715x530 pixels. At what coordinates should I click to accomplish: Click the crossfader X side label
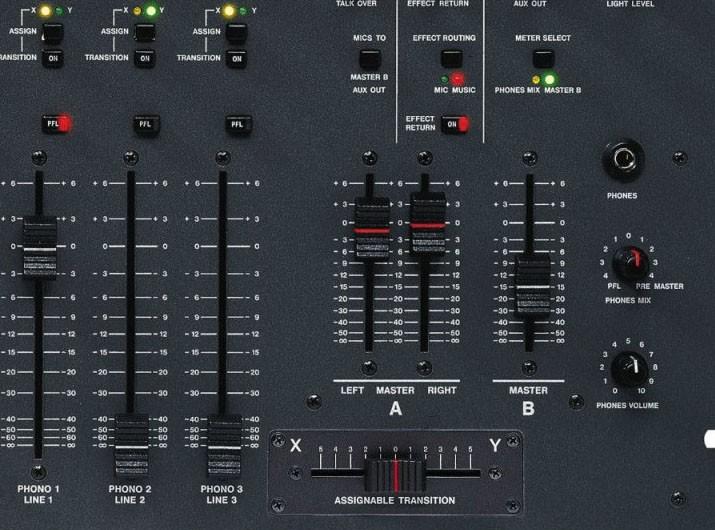coord(295,445)
